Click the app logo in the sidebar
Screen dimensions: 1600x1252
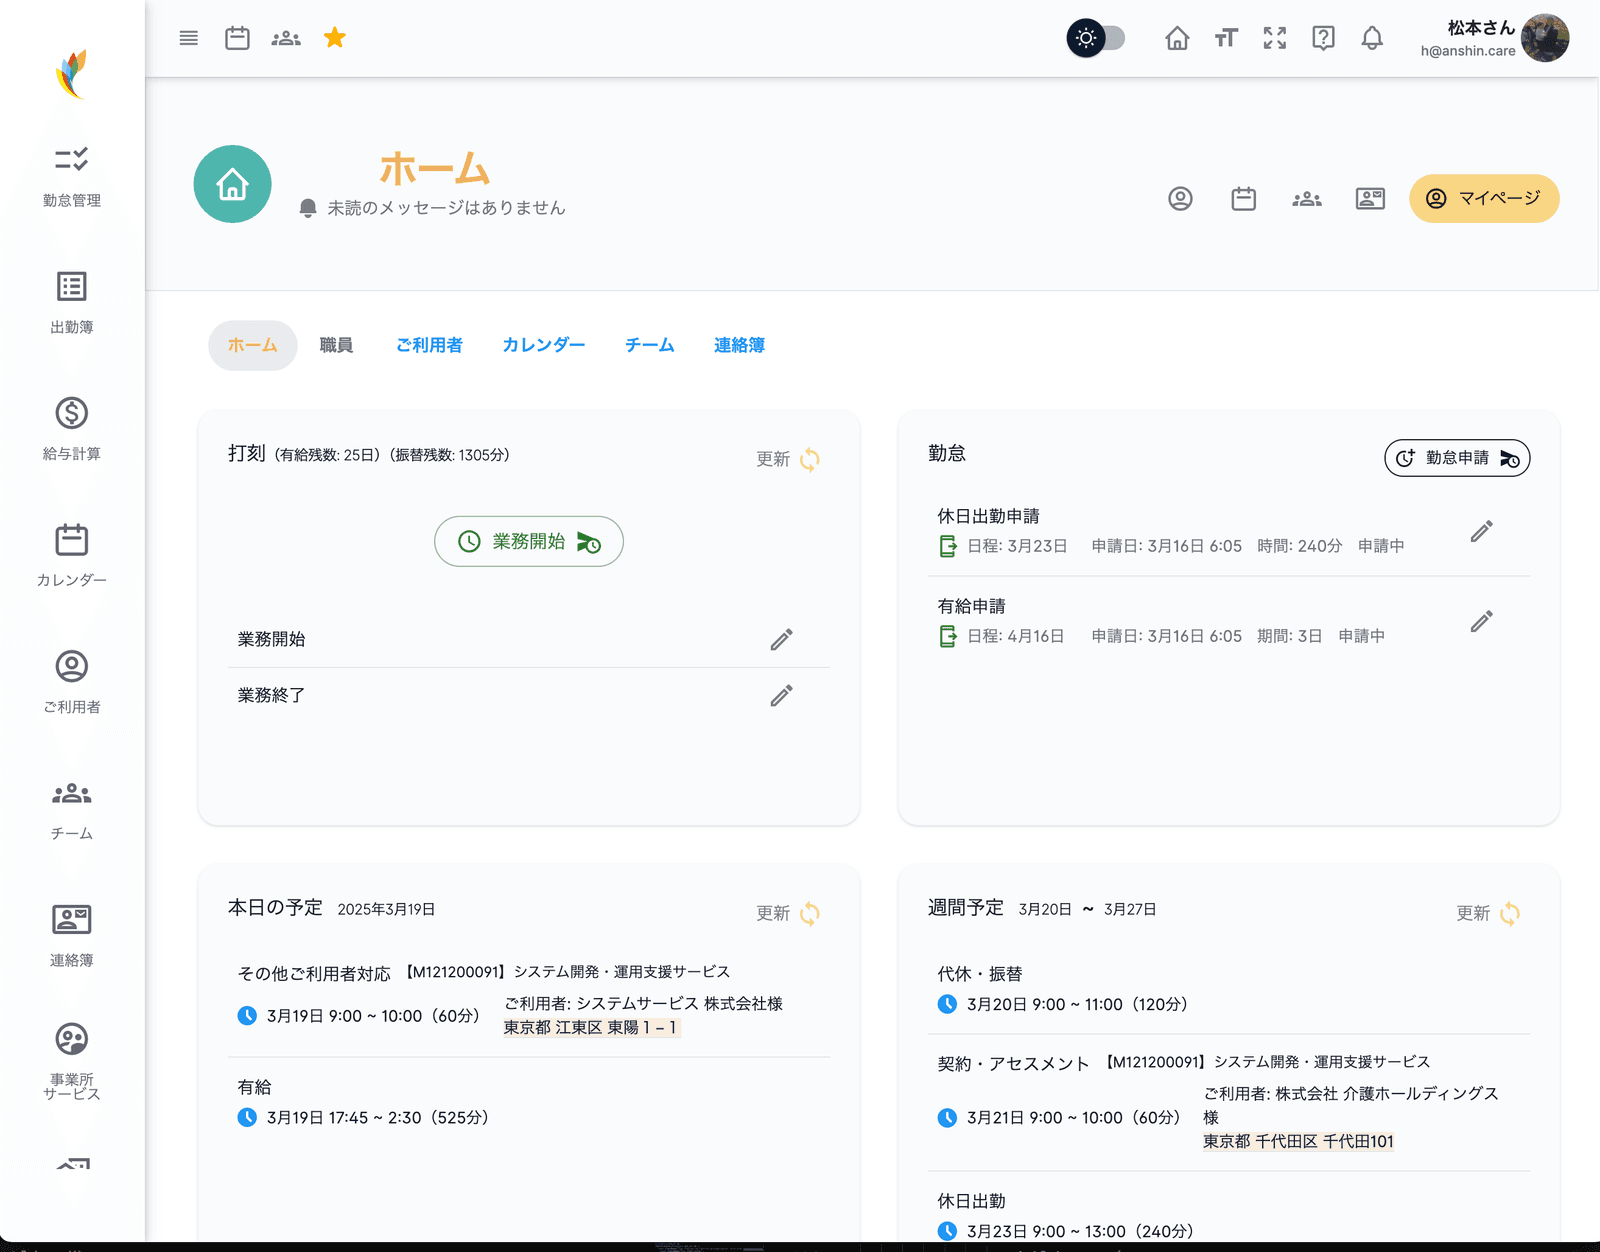pos(72,74)
